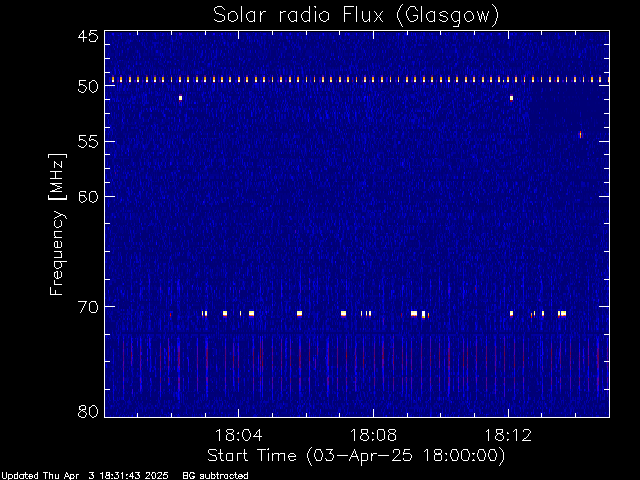Image resolution: width=640 pixels, height=480 pixels.
Task: Click the 50 MHz axis label
Action: coord(88,86)
